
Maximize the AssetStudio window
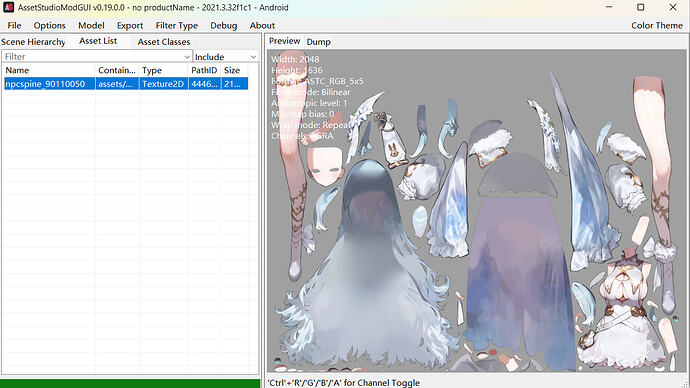coord(641,7)
